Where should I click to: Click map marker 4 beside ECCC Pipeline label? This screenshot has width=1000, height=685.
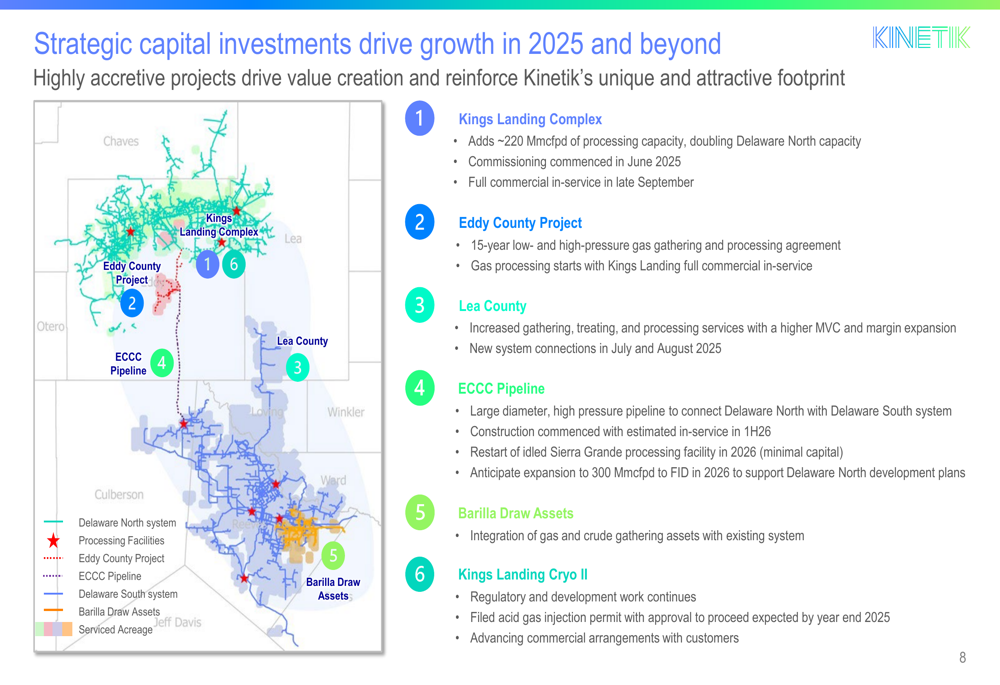coord(162,364)
